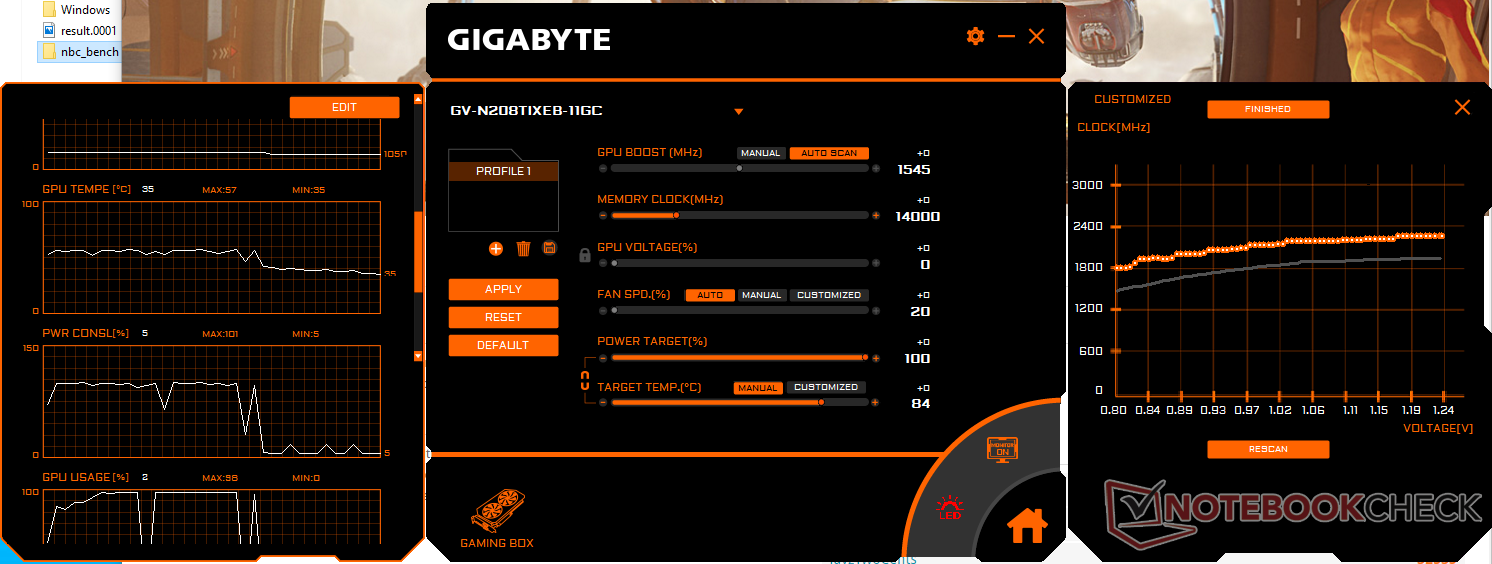1492x564 pixels.
Task: Click the PWR CONSU graph label
Action: pos(86,333)
